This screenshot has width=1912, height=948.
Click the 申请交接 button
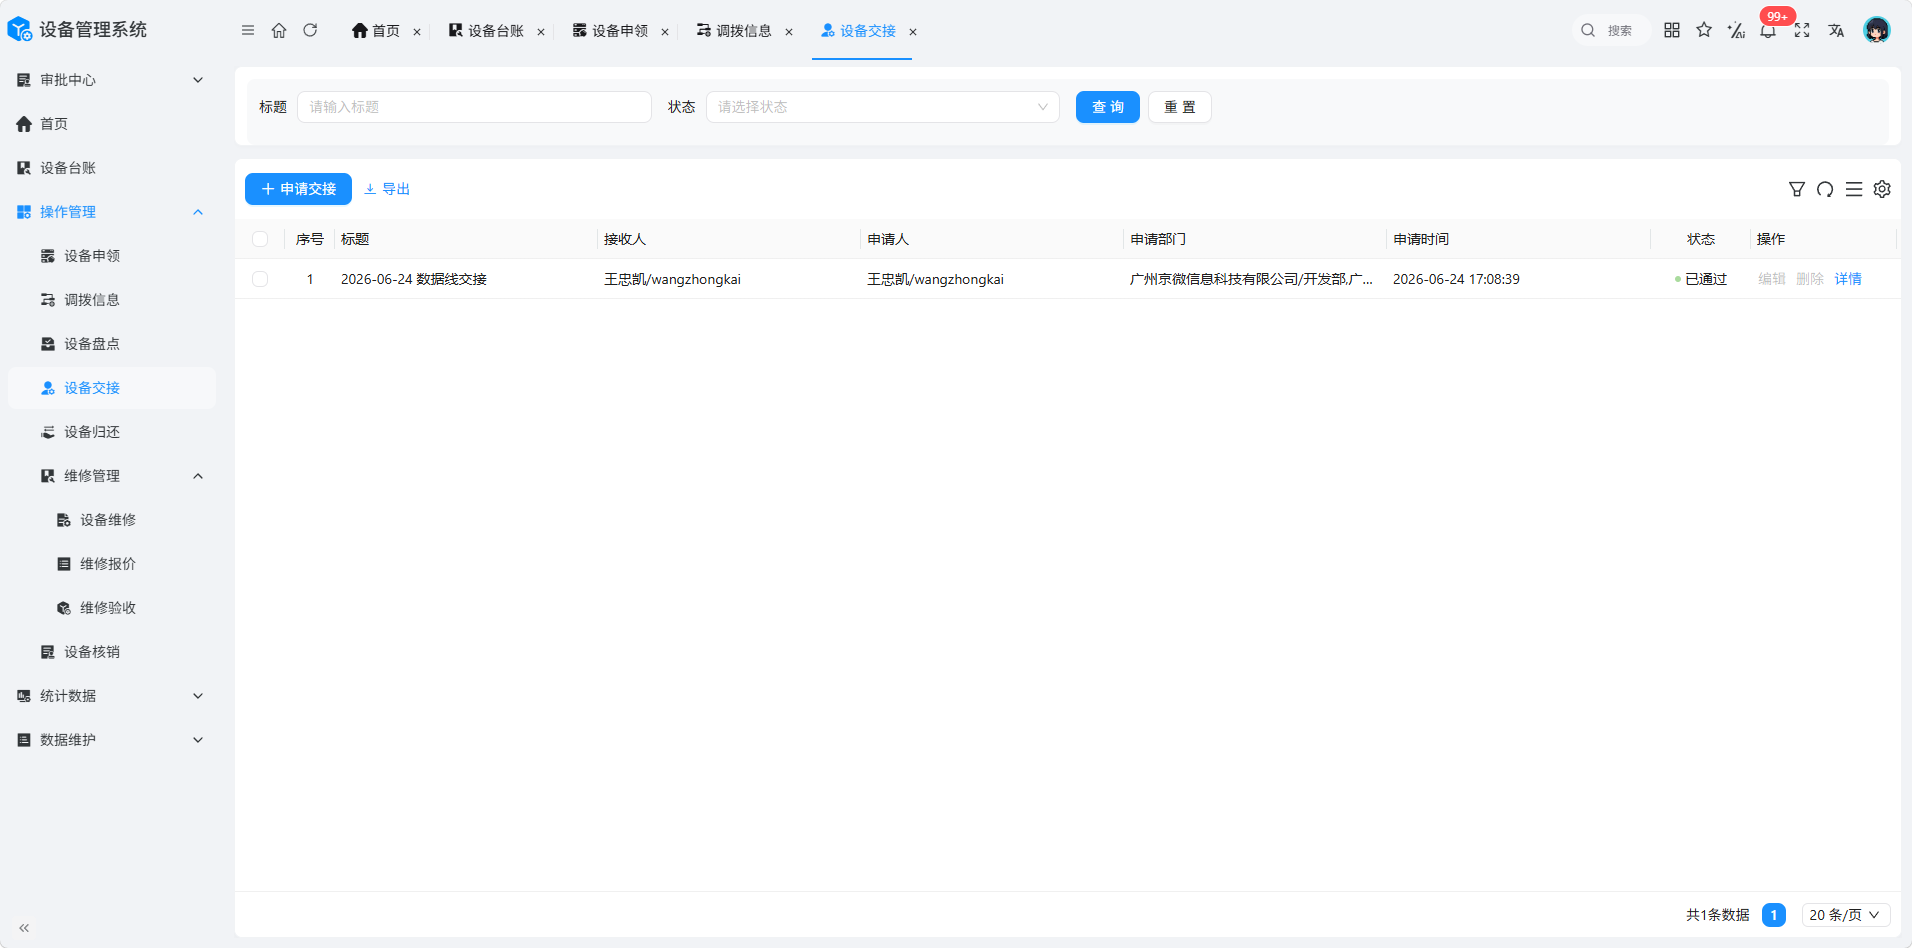pyautogui.click(x=298, y=189)
